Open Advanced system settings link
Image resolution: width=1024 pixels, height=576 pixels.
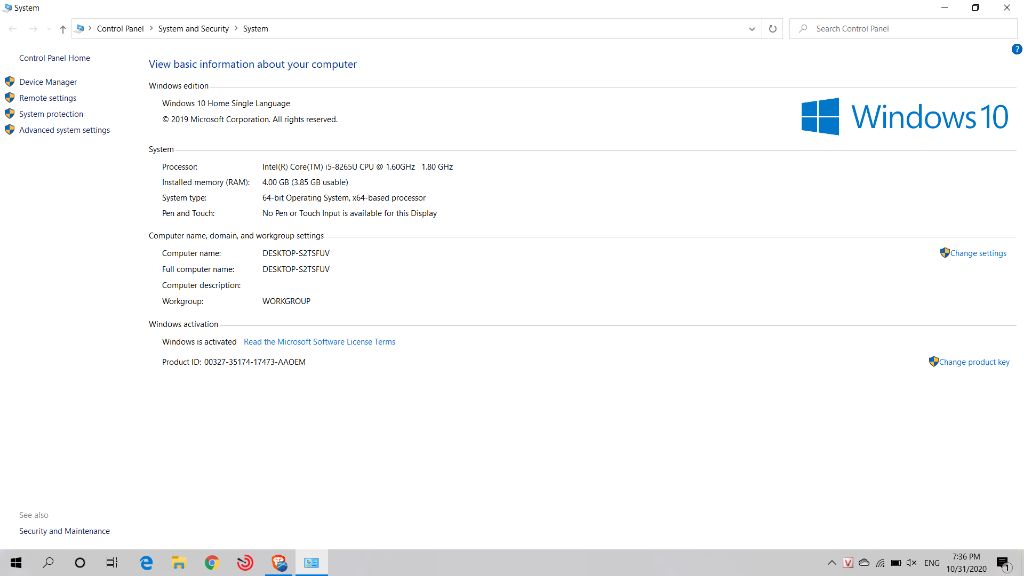pos(65,130)
